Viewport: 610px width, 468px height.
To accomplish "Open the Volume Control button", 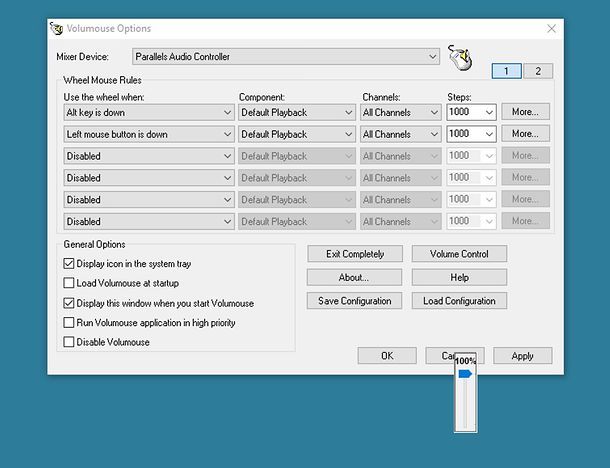I will [460, 254].
